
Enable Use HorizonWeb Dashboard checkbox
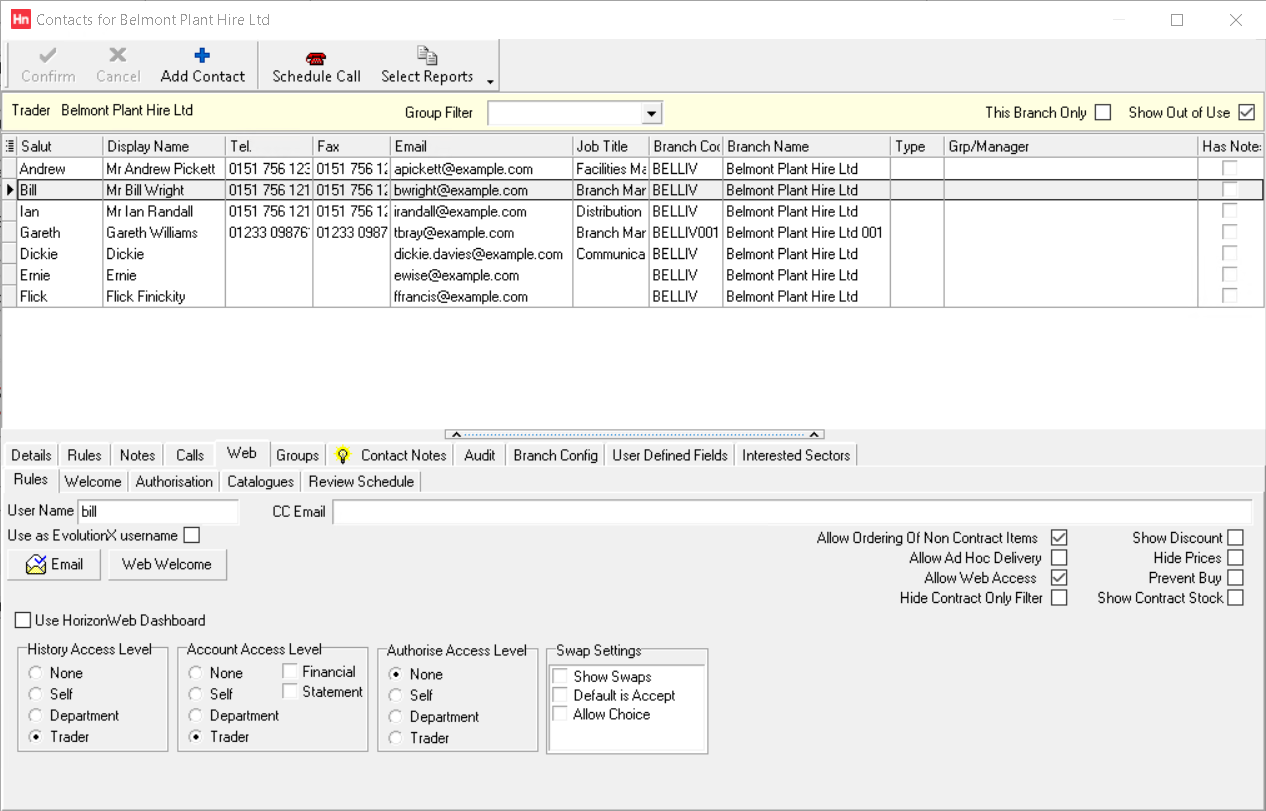point(23,621)
